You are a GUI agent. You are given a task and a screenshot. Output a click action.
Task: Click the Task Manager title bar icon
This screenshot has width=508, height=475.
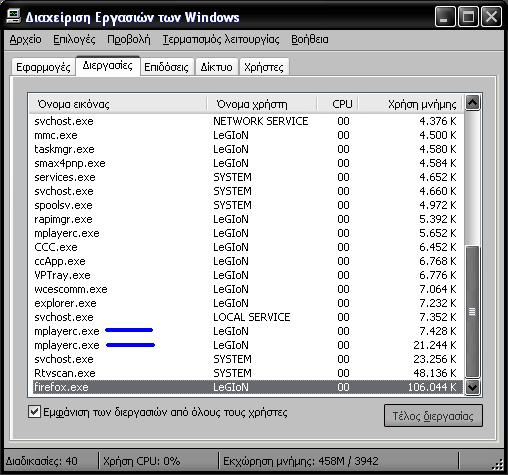click(x=14, y=16)
